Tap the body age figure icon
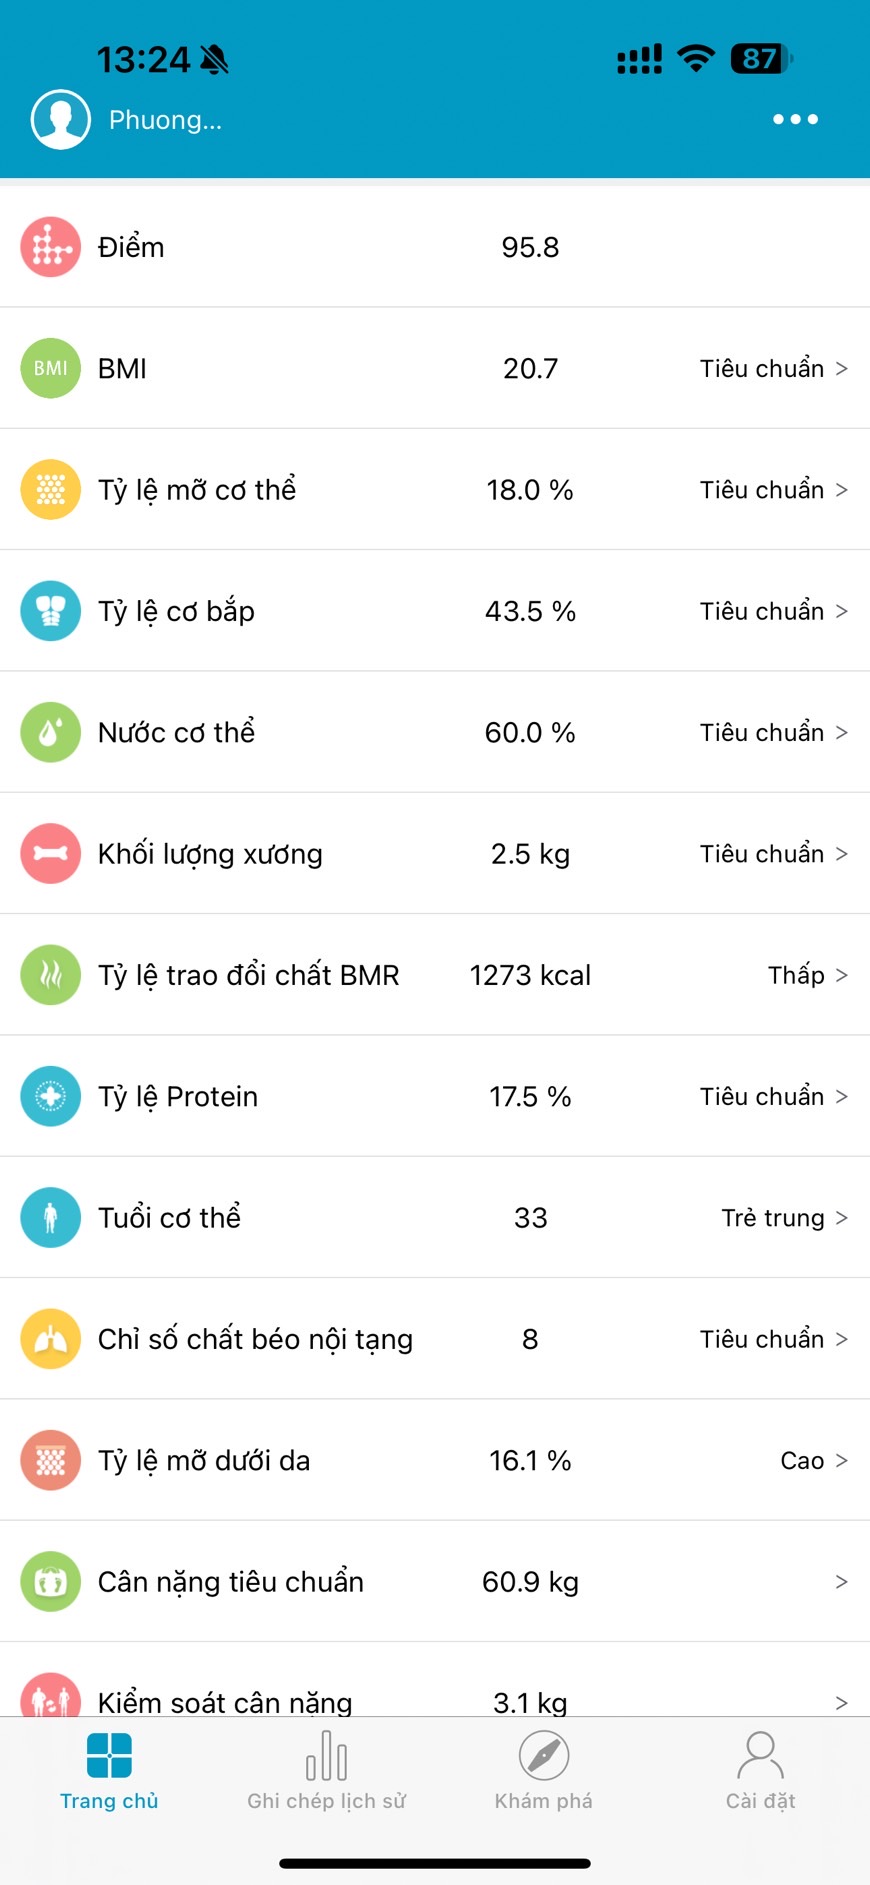Viewport: 870px width, 1885px height. pyautogui.click(x=51, y=1217)
